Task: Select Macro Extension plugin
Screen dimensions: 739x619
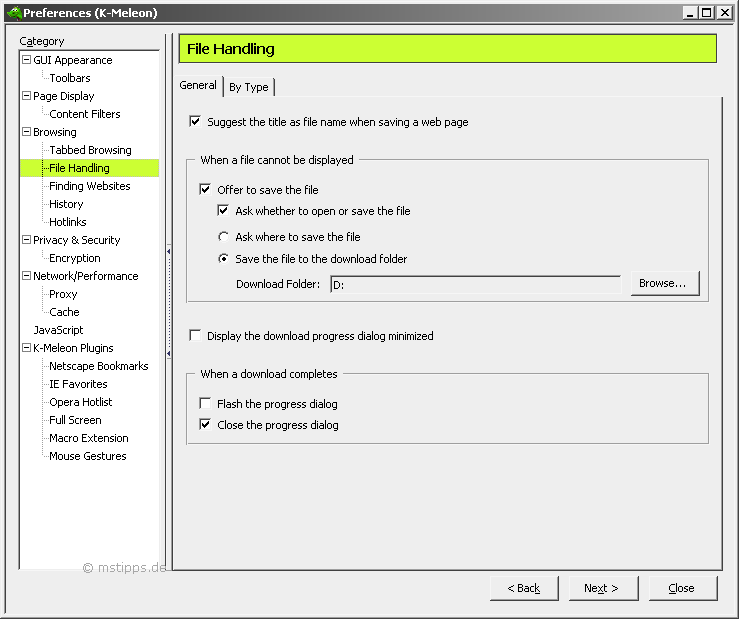Action: coord(89,438)
